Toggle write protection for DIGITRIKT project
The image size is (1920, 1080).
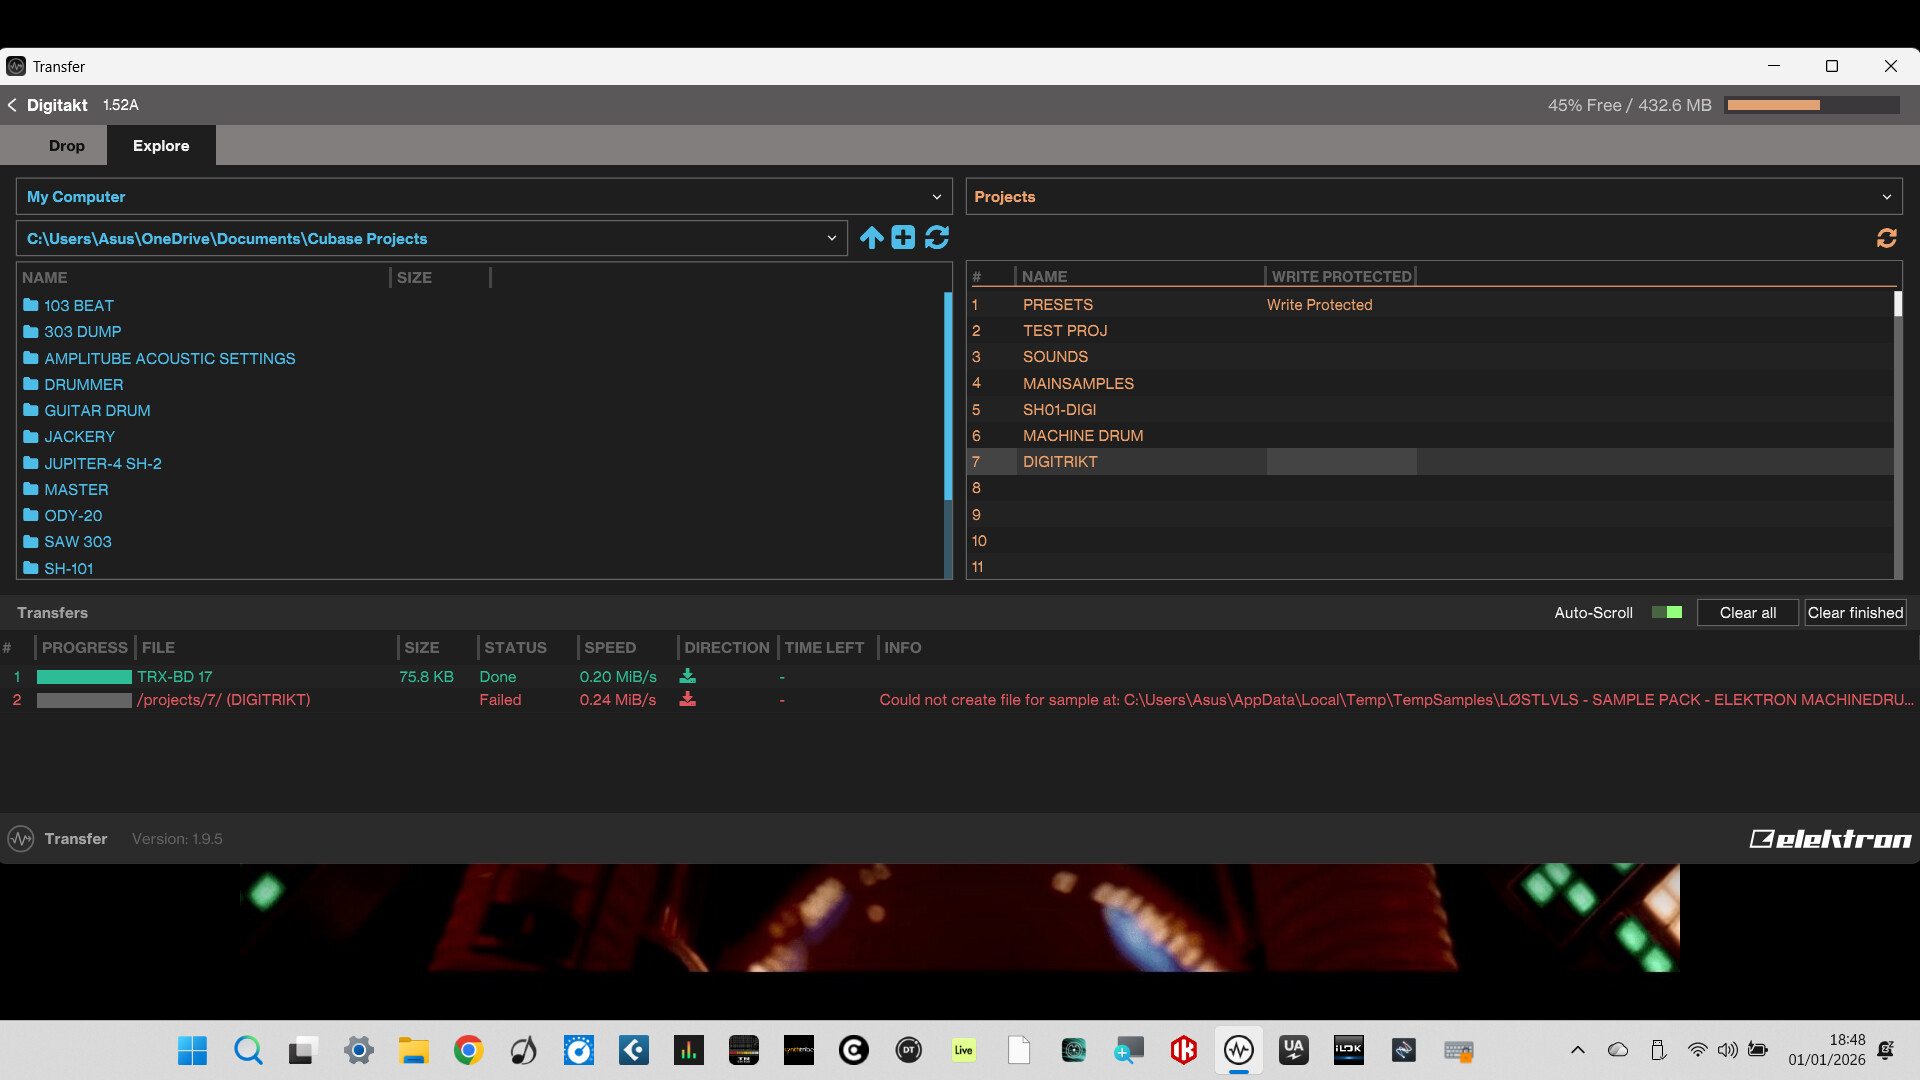click(1341, 462)
